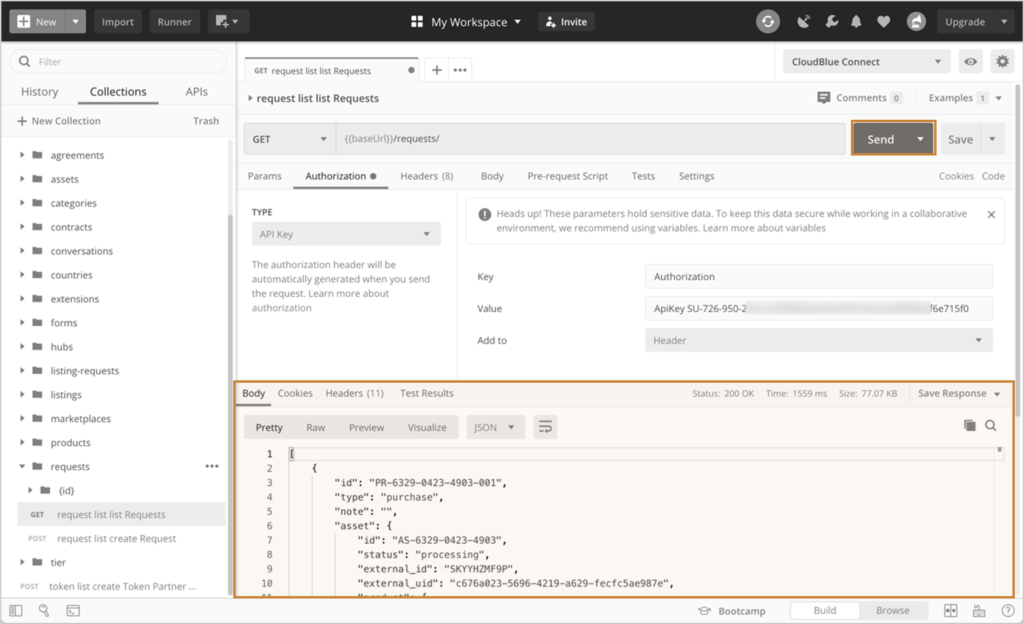
Task: Open the user avatar menu
Action: coord(916,22)
